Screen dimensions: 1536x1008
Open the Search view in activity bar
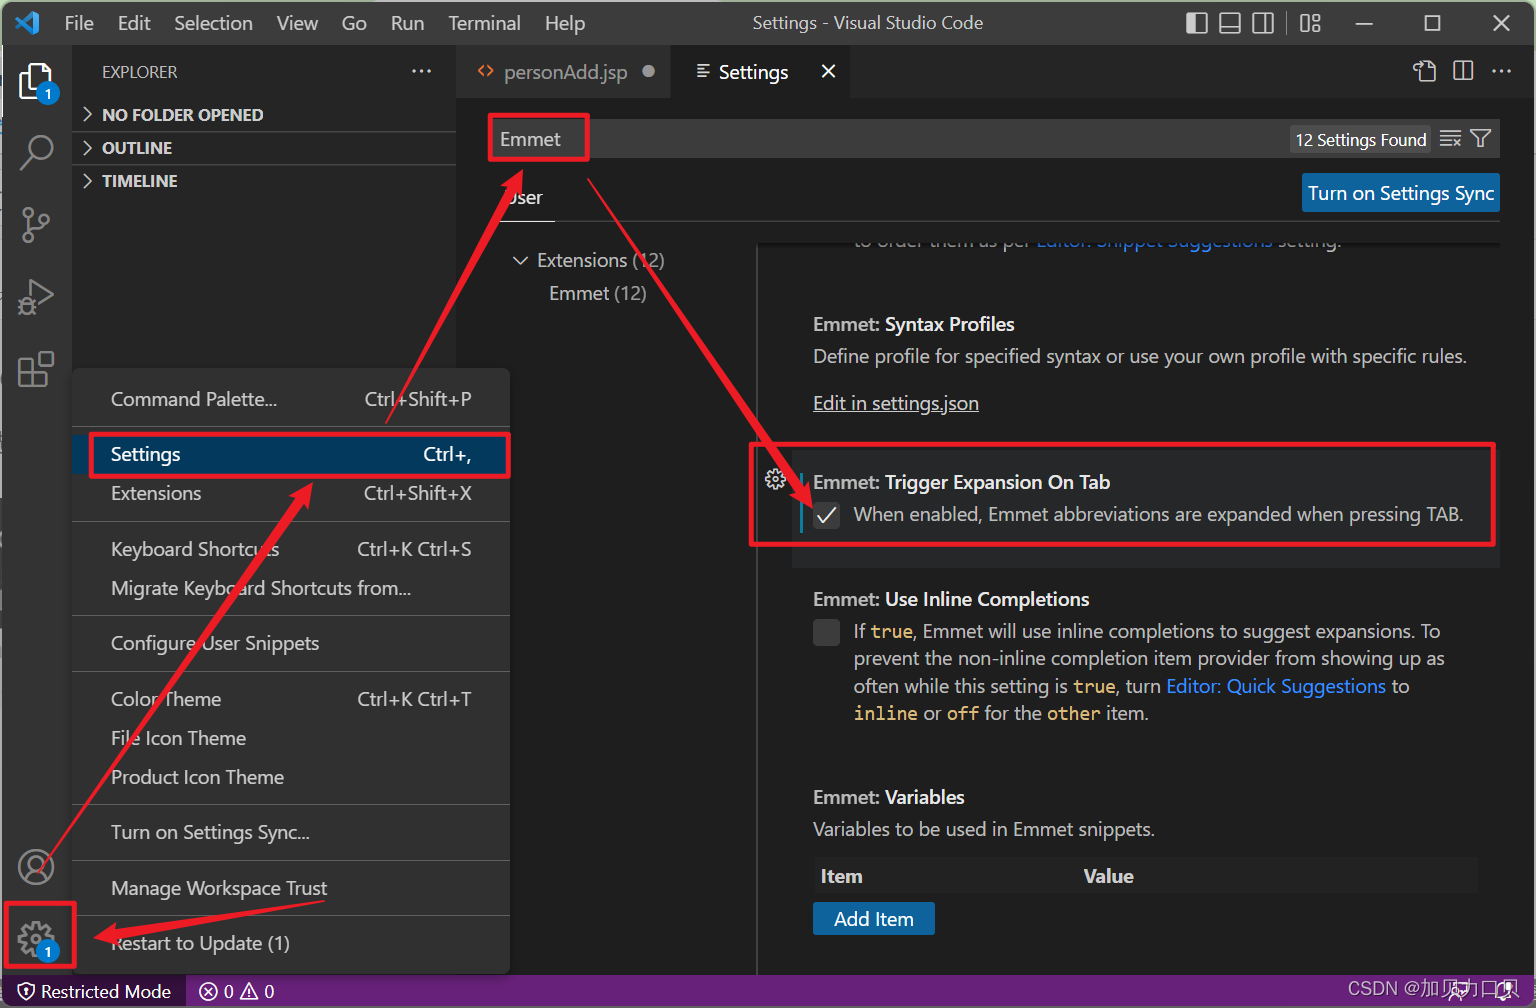point(37,152)
